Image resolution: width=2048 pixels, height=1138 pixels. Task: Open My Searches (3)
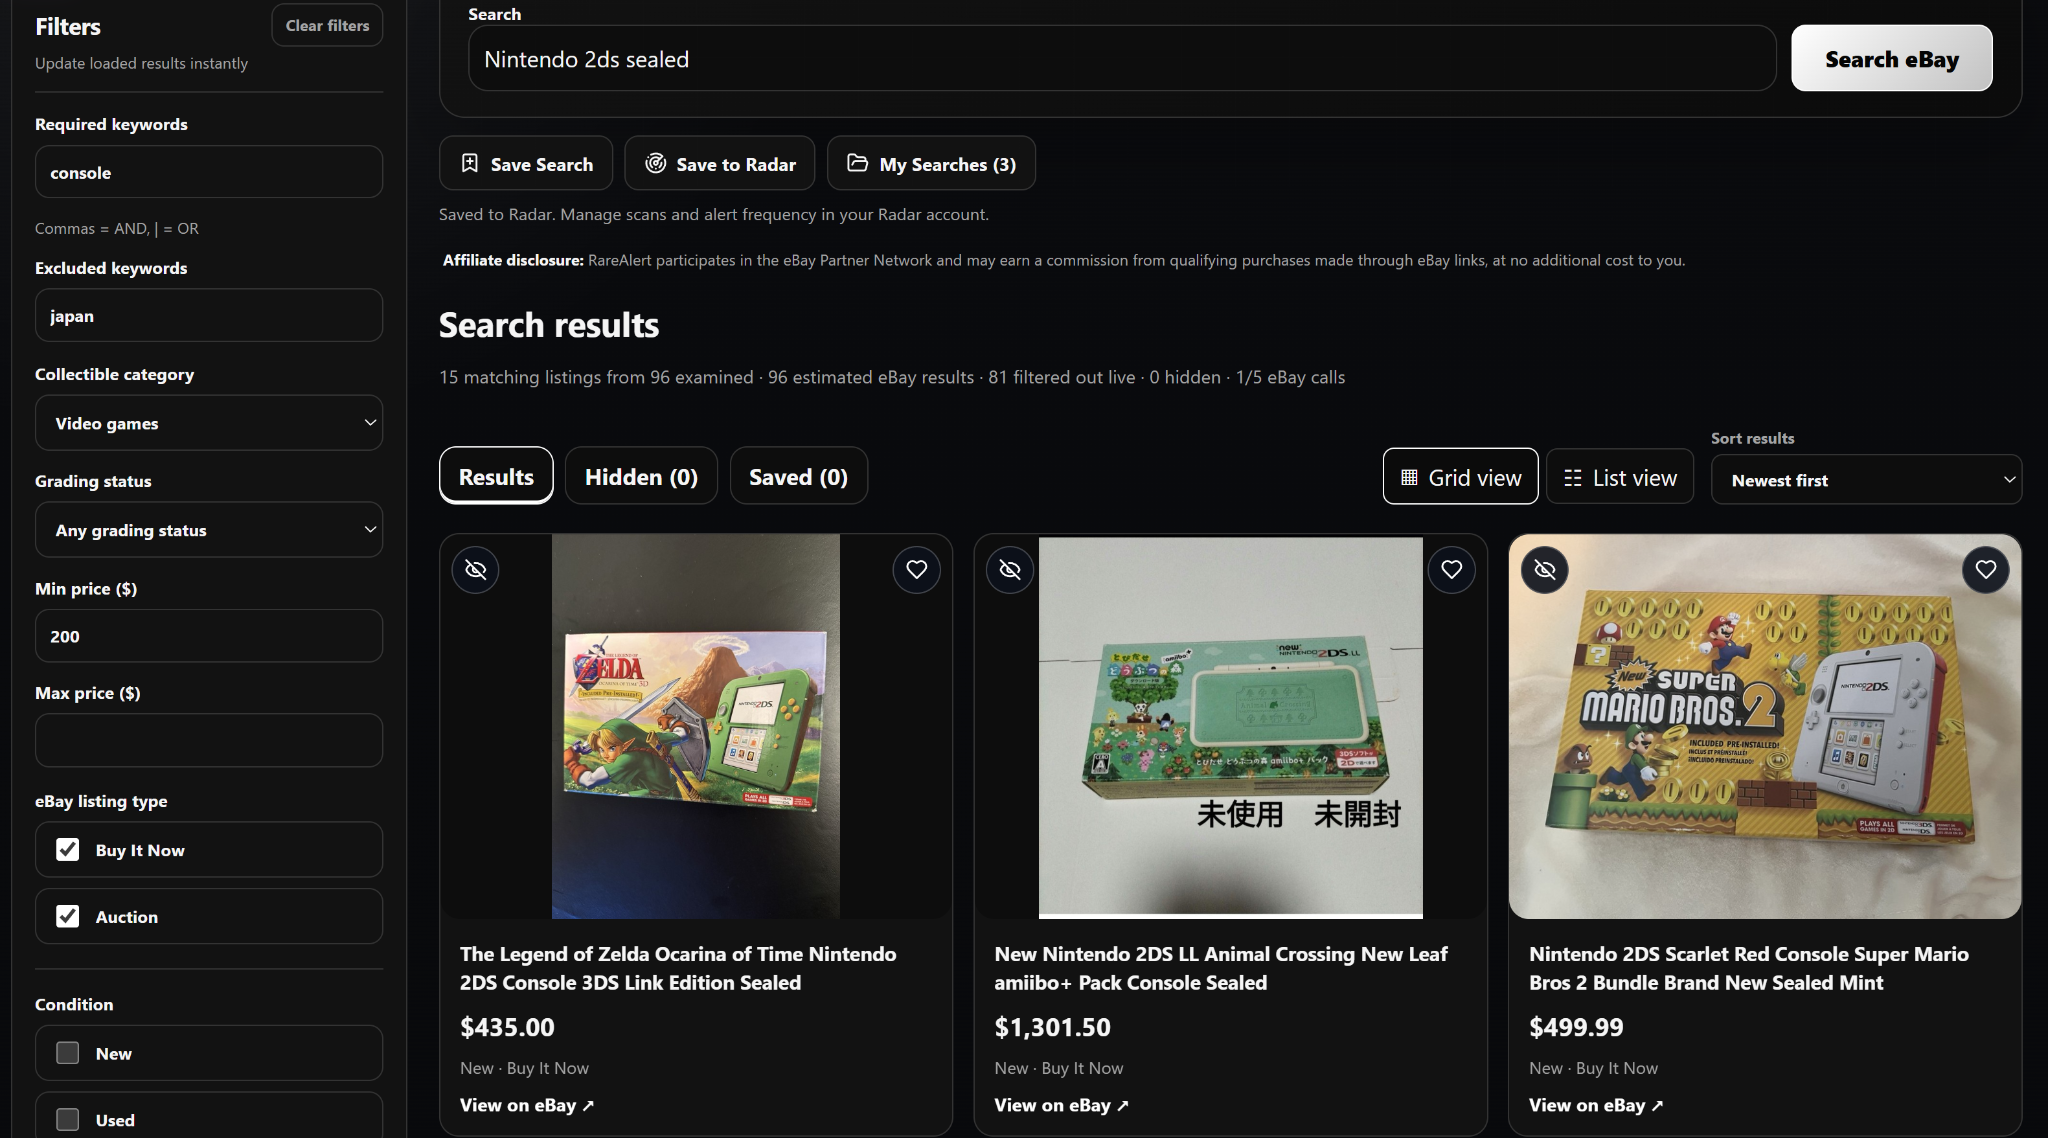[x=931, y=163]
